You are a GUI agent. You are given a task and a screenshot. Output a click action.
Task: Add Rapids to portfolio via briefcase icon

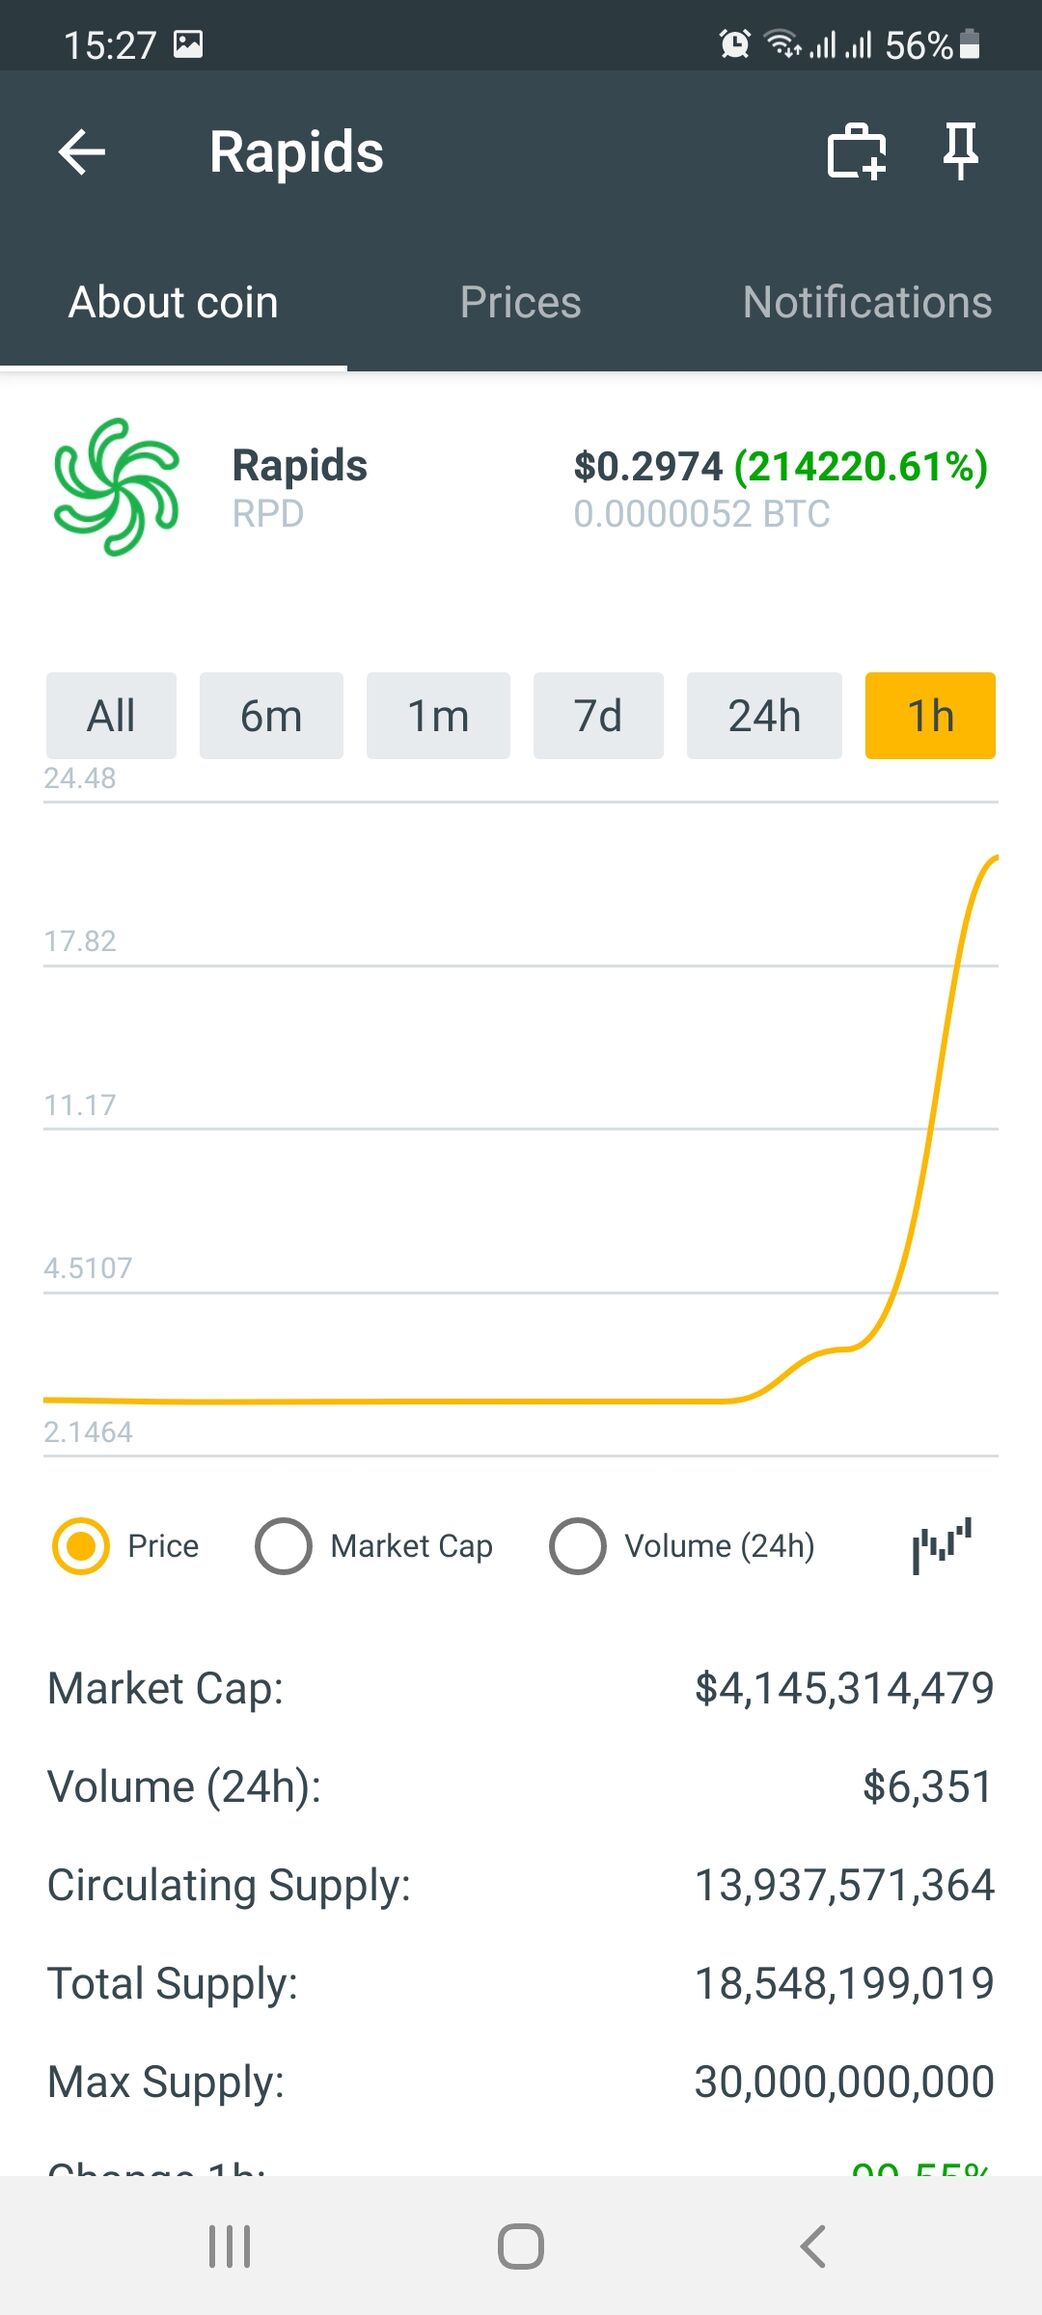click(857, 152)
